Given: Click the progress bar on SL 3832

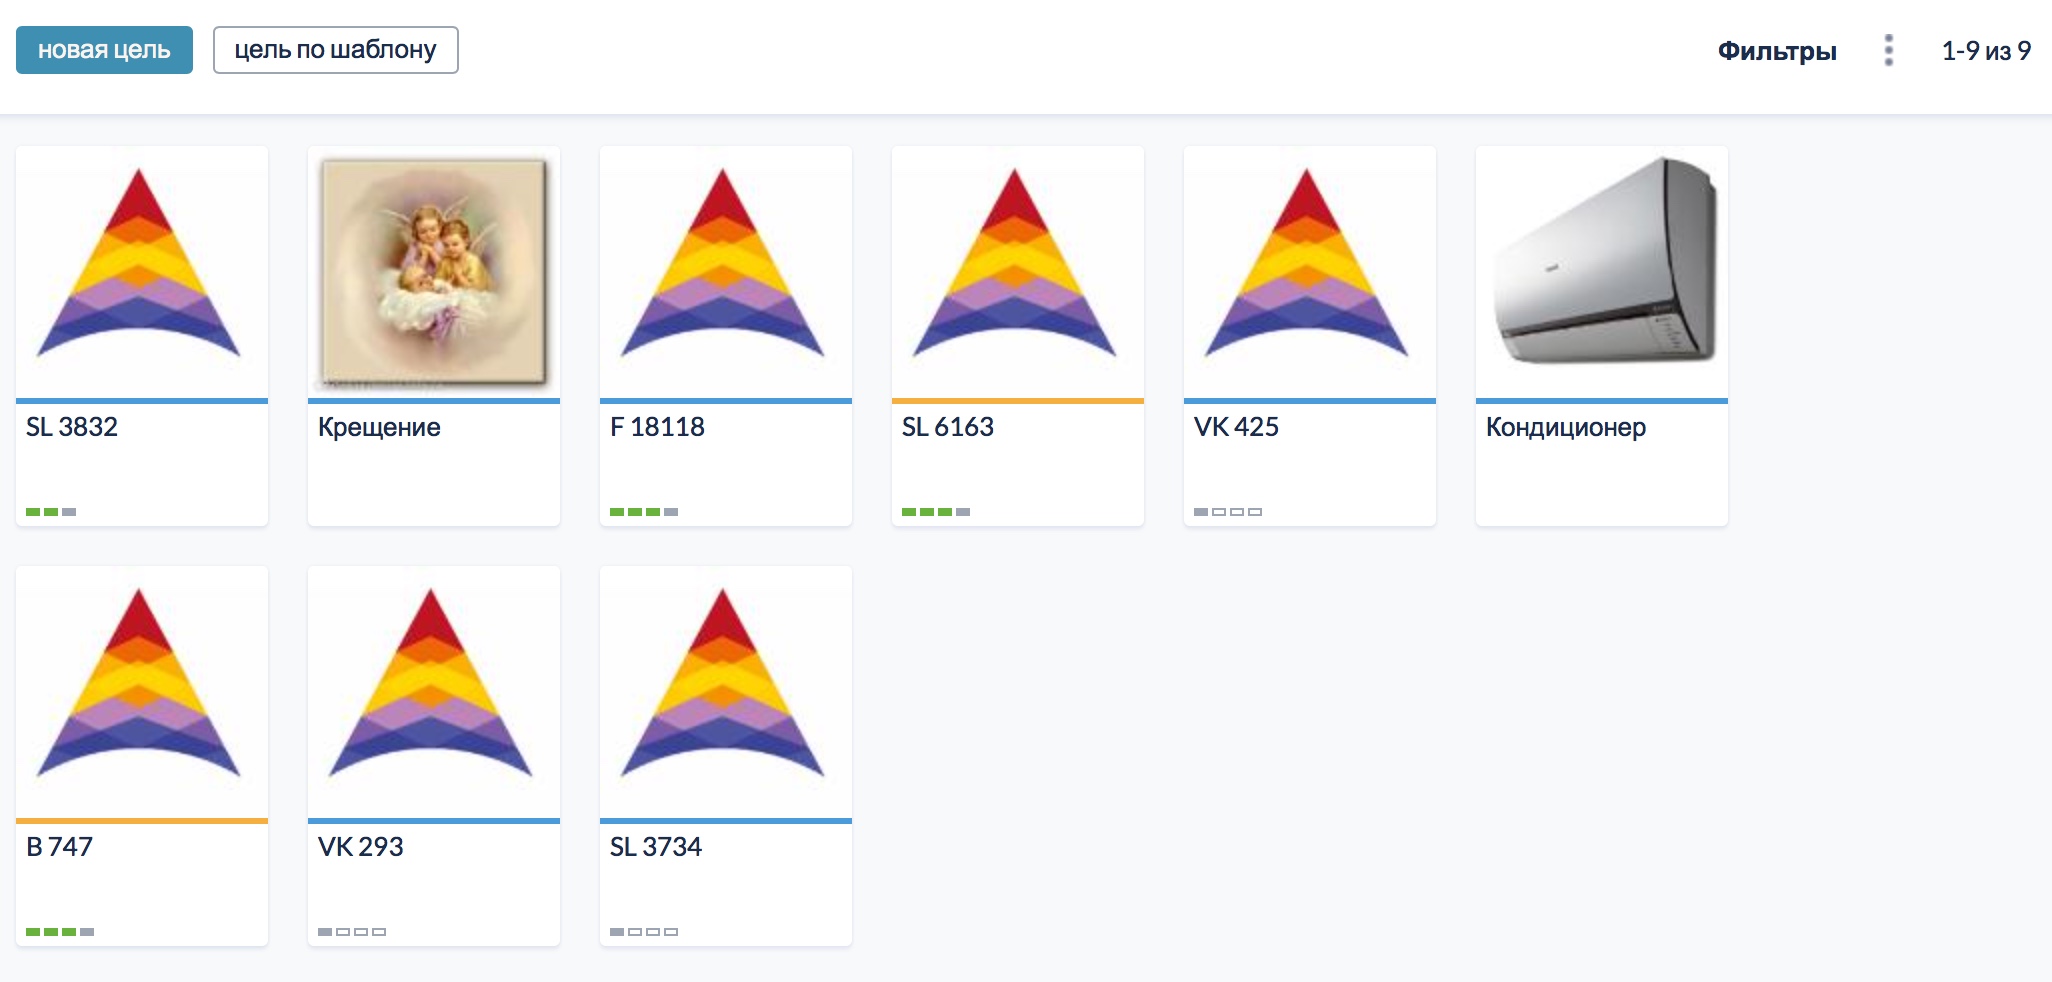Looking at the screenshot, I should pyautogui.click(x=51, y=512).
